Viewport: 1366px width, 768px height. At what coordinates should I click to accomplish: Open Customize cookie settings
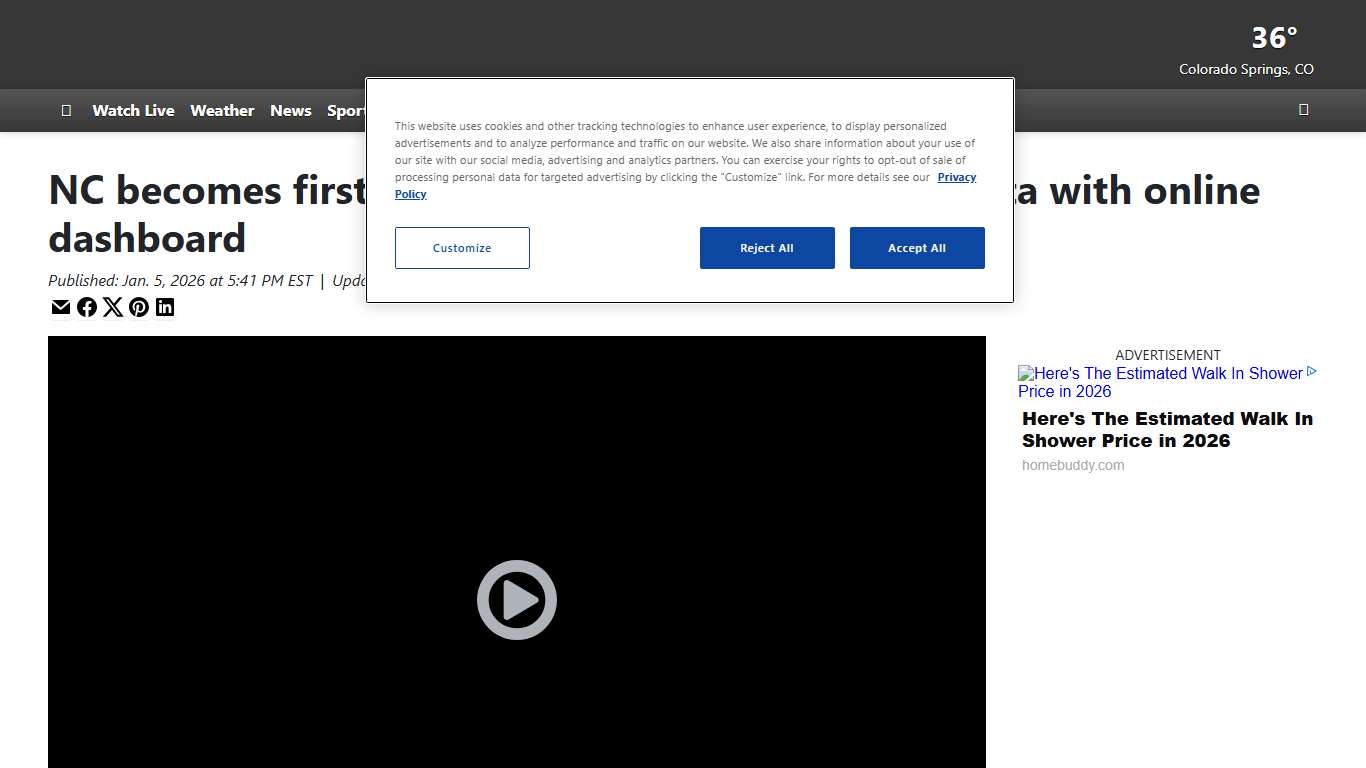pyautogui.click(x=462, y=248)
